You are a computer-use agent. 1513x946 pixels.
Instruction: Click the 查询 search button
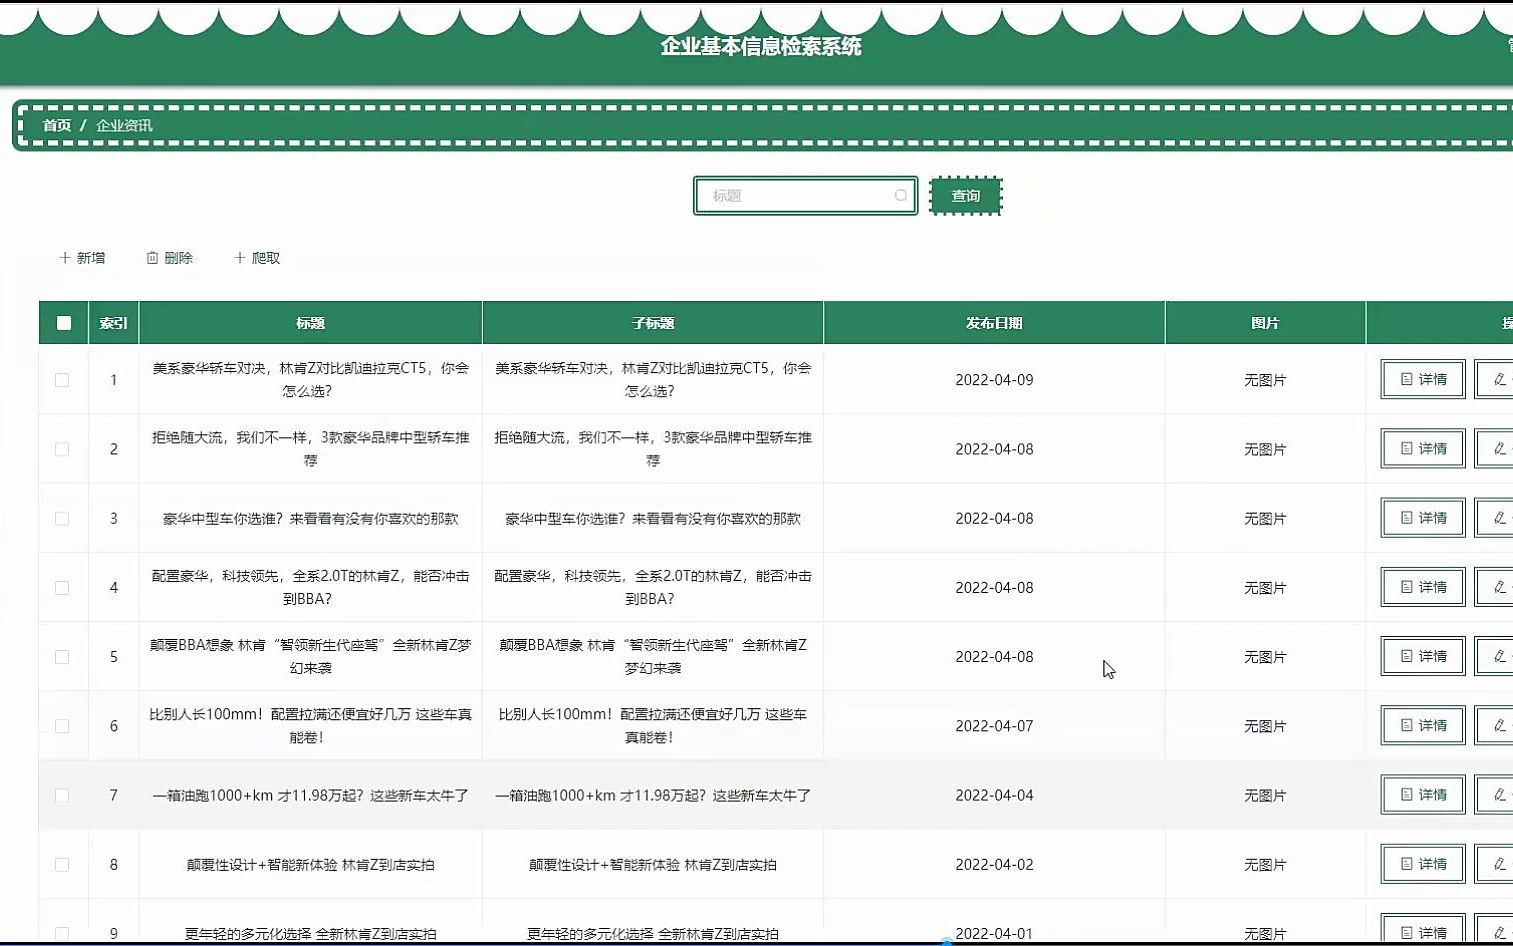pyautogui.click(x=965, y=196)
